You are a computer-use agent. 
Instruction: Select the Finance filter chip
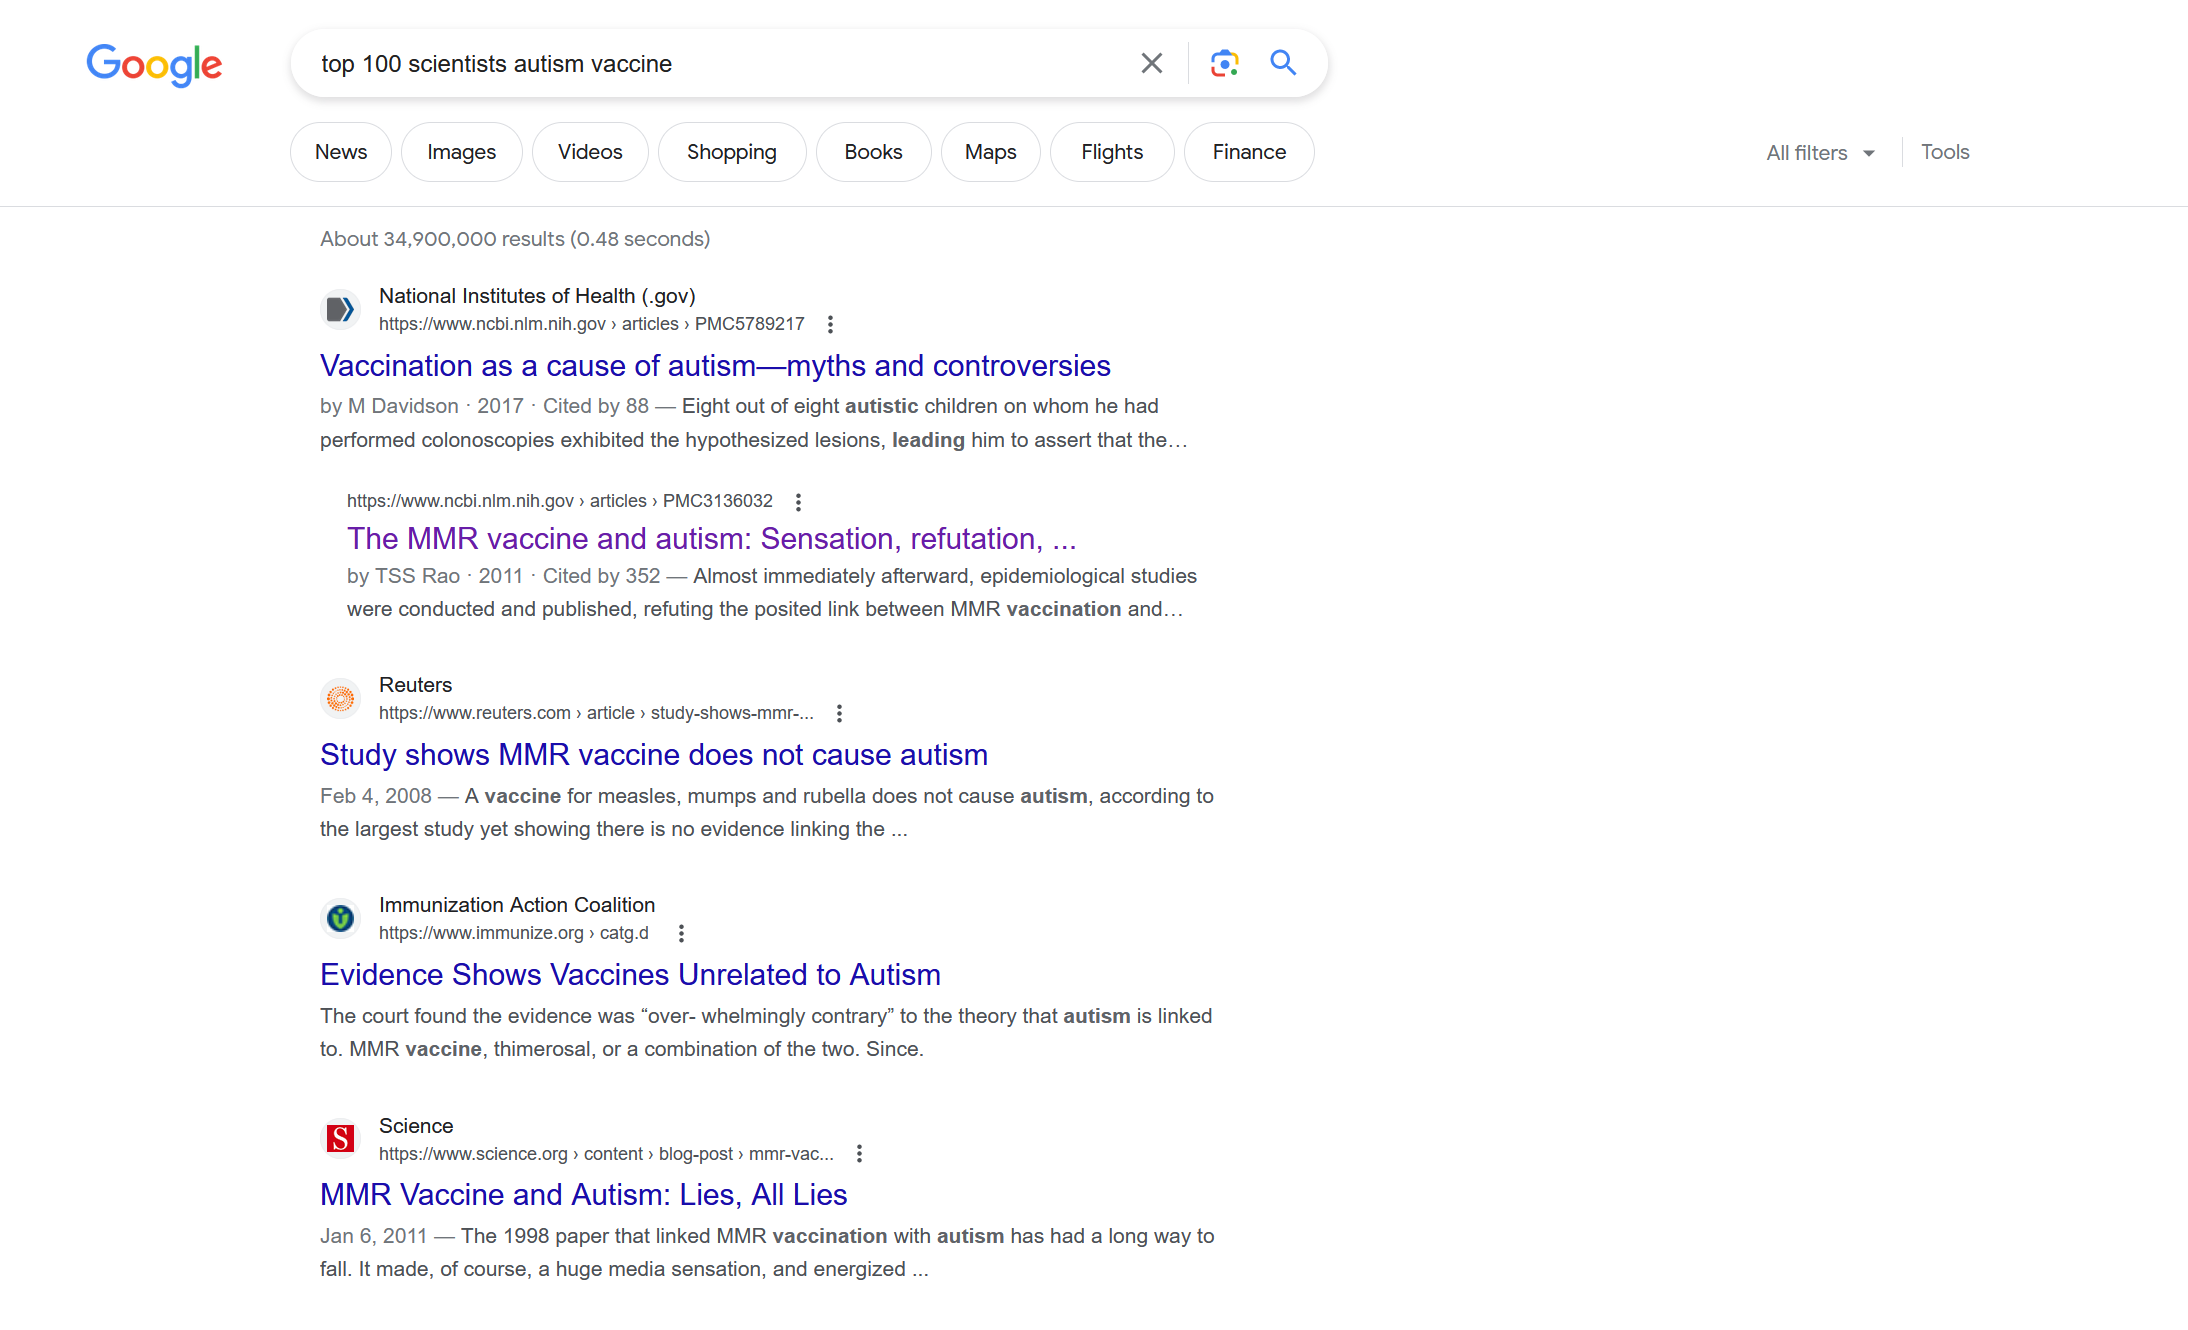1248,152
